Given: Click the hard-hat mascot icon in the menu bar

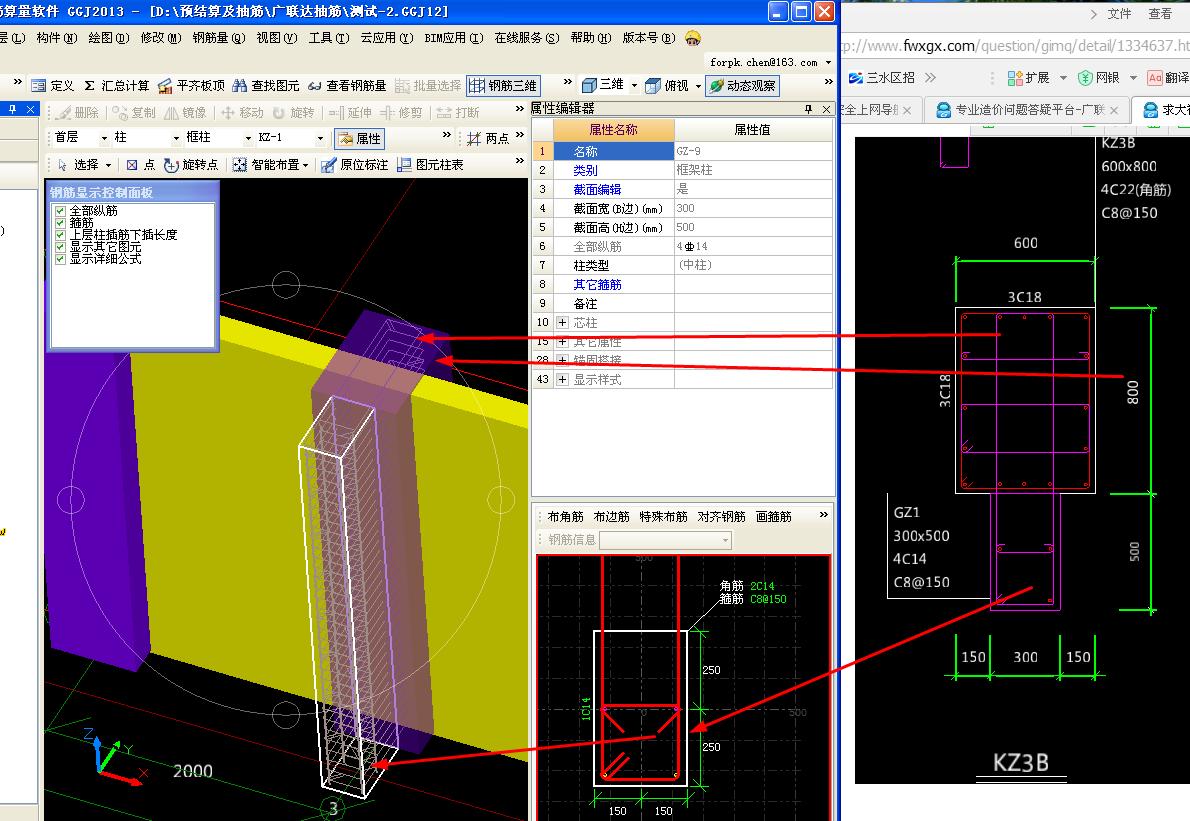Looking at the screenshot, I should [692, 37].
